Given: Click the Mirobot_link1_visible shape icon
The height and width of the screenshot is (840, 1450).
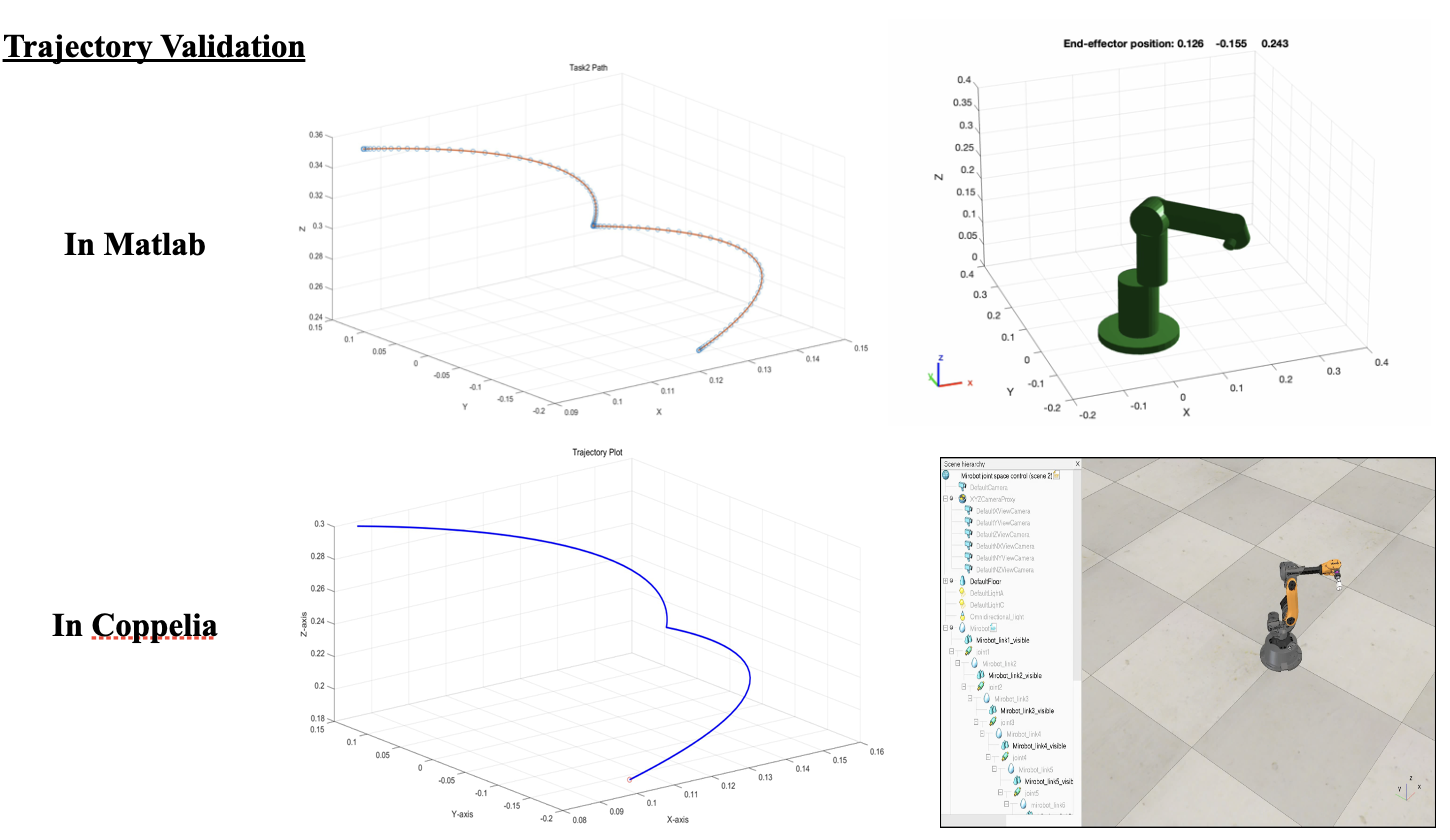Looking at the screenshot, I should [x=968, y=640].
